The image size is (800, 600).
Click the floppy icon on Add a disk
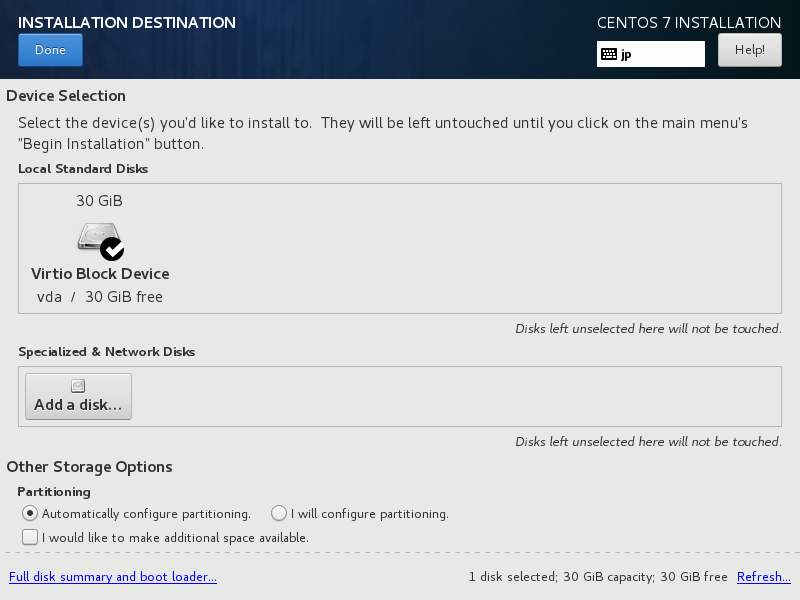(77, 385)
